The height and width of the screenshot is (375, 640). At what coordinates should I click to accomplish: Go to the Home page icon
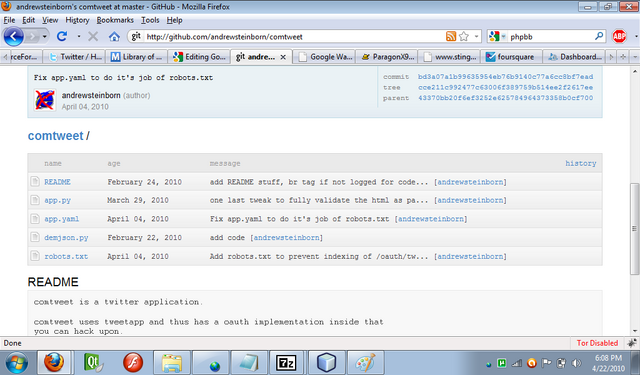click(114, 36)
